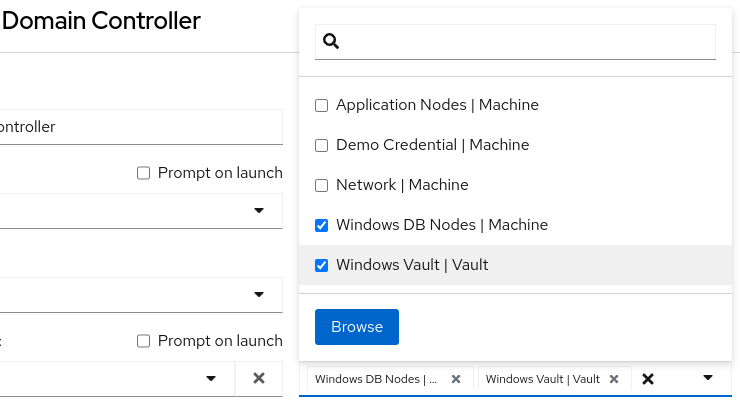Viewport: 740px width, 418px height.
Task: Uncheck Windows DB Nodes | Machine checkbox
Action: coord(321,226)
